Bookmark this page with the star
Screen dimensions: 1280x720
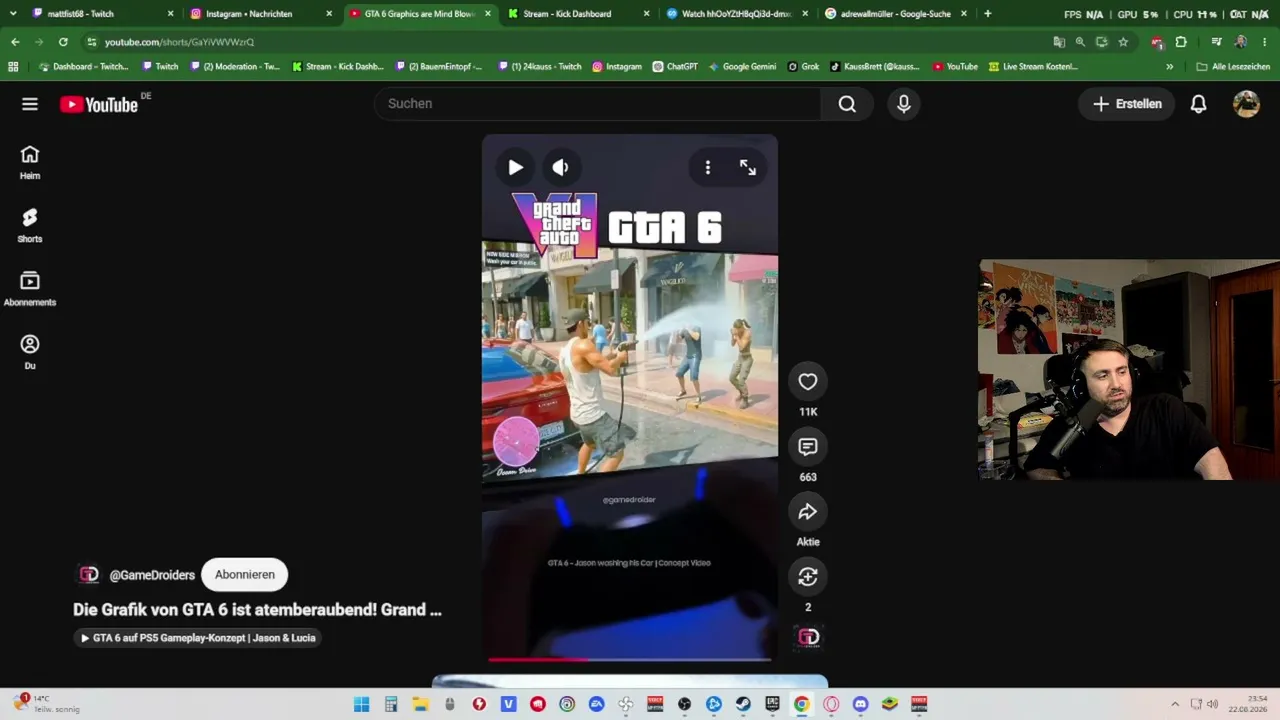point(1123,42)
